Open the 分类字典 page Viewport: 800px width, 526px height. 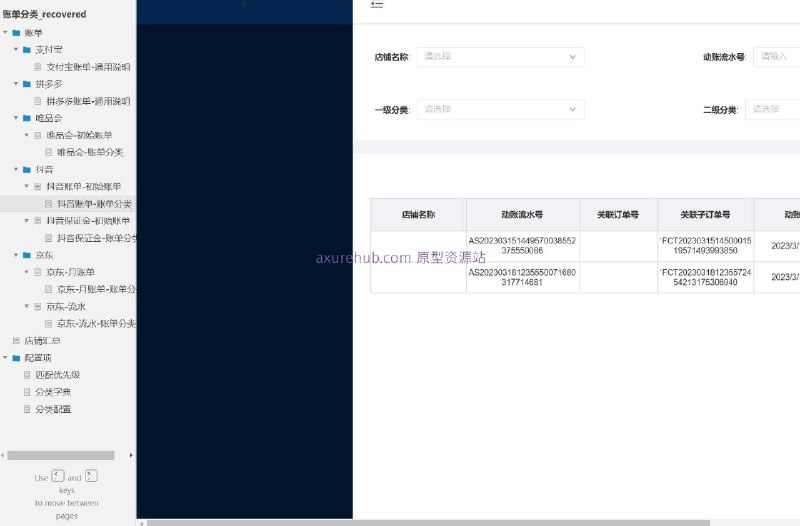pyautogui.click(x=53, y=392)
